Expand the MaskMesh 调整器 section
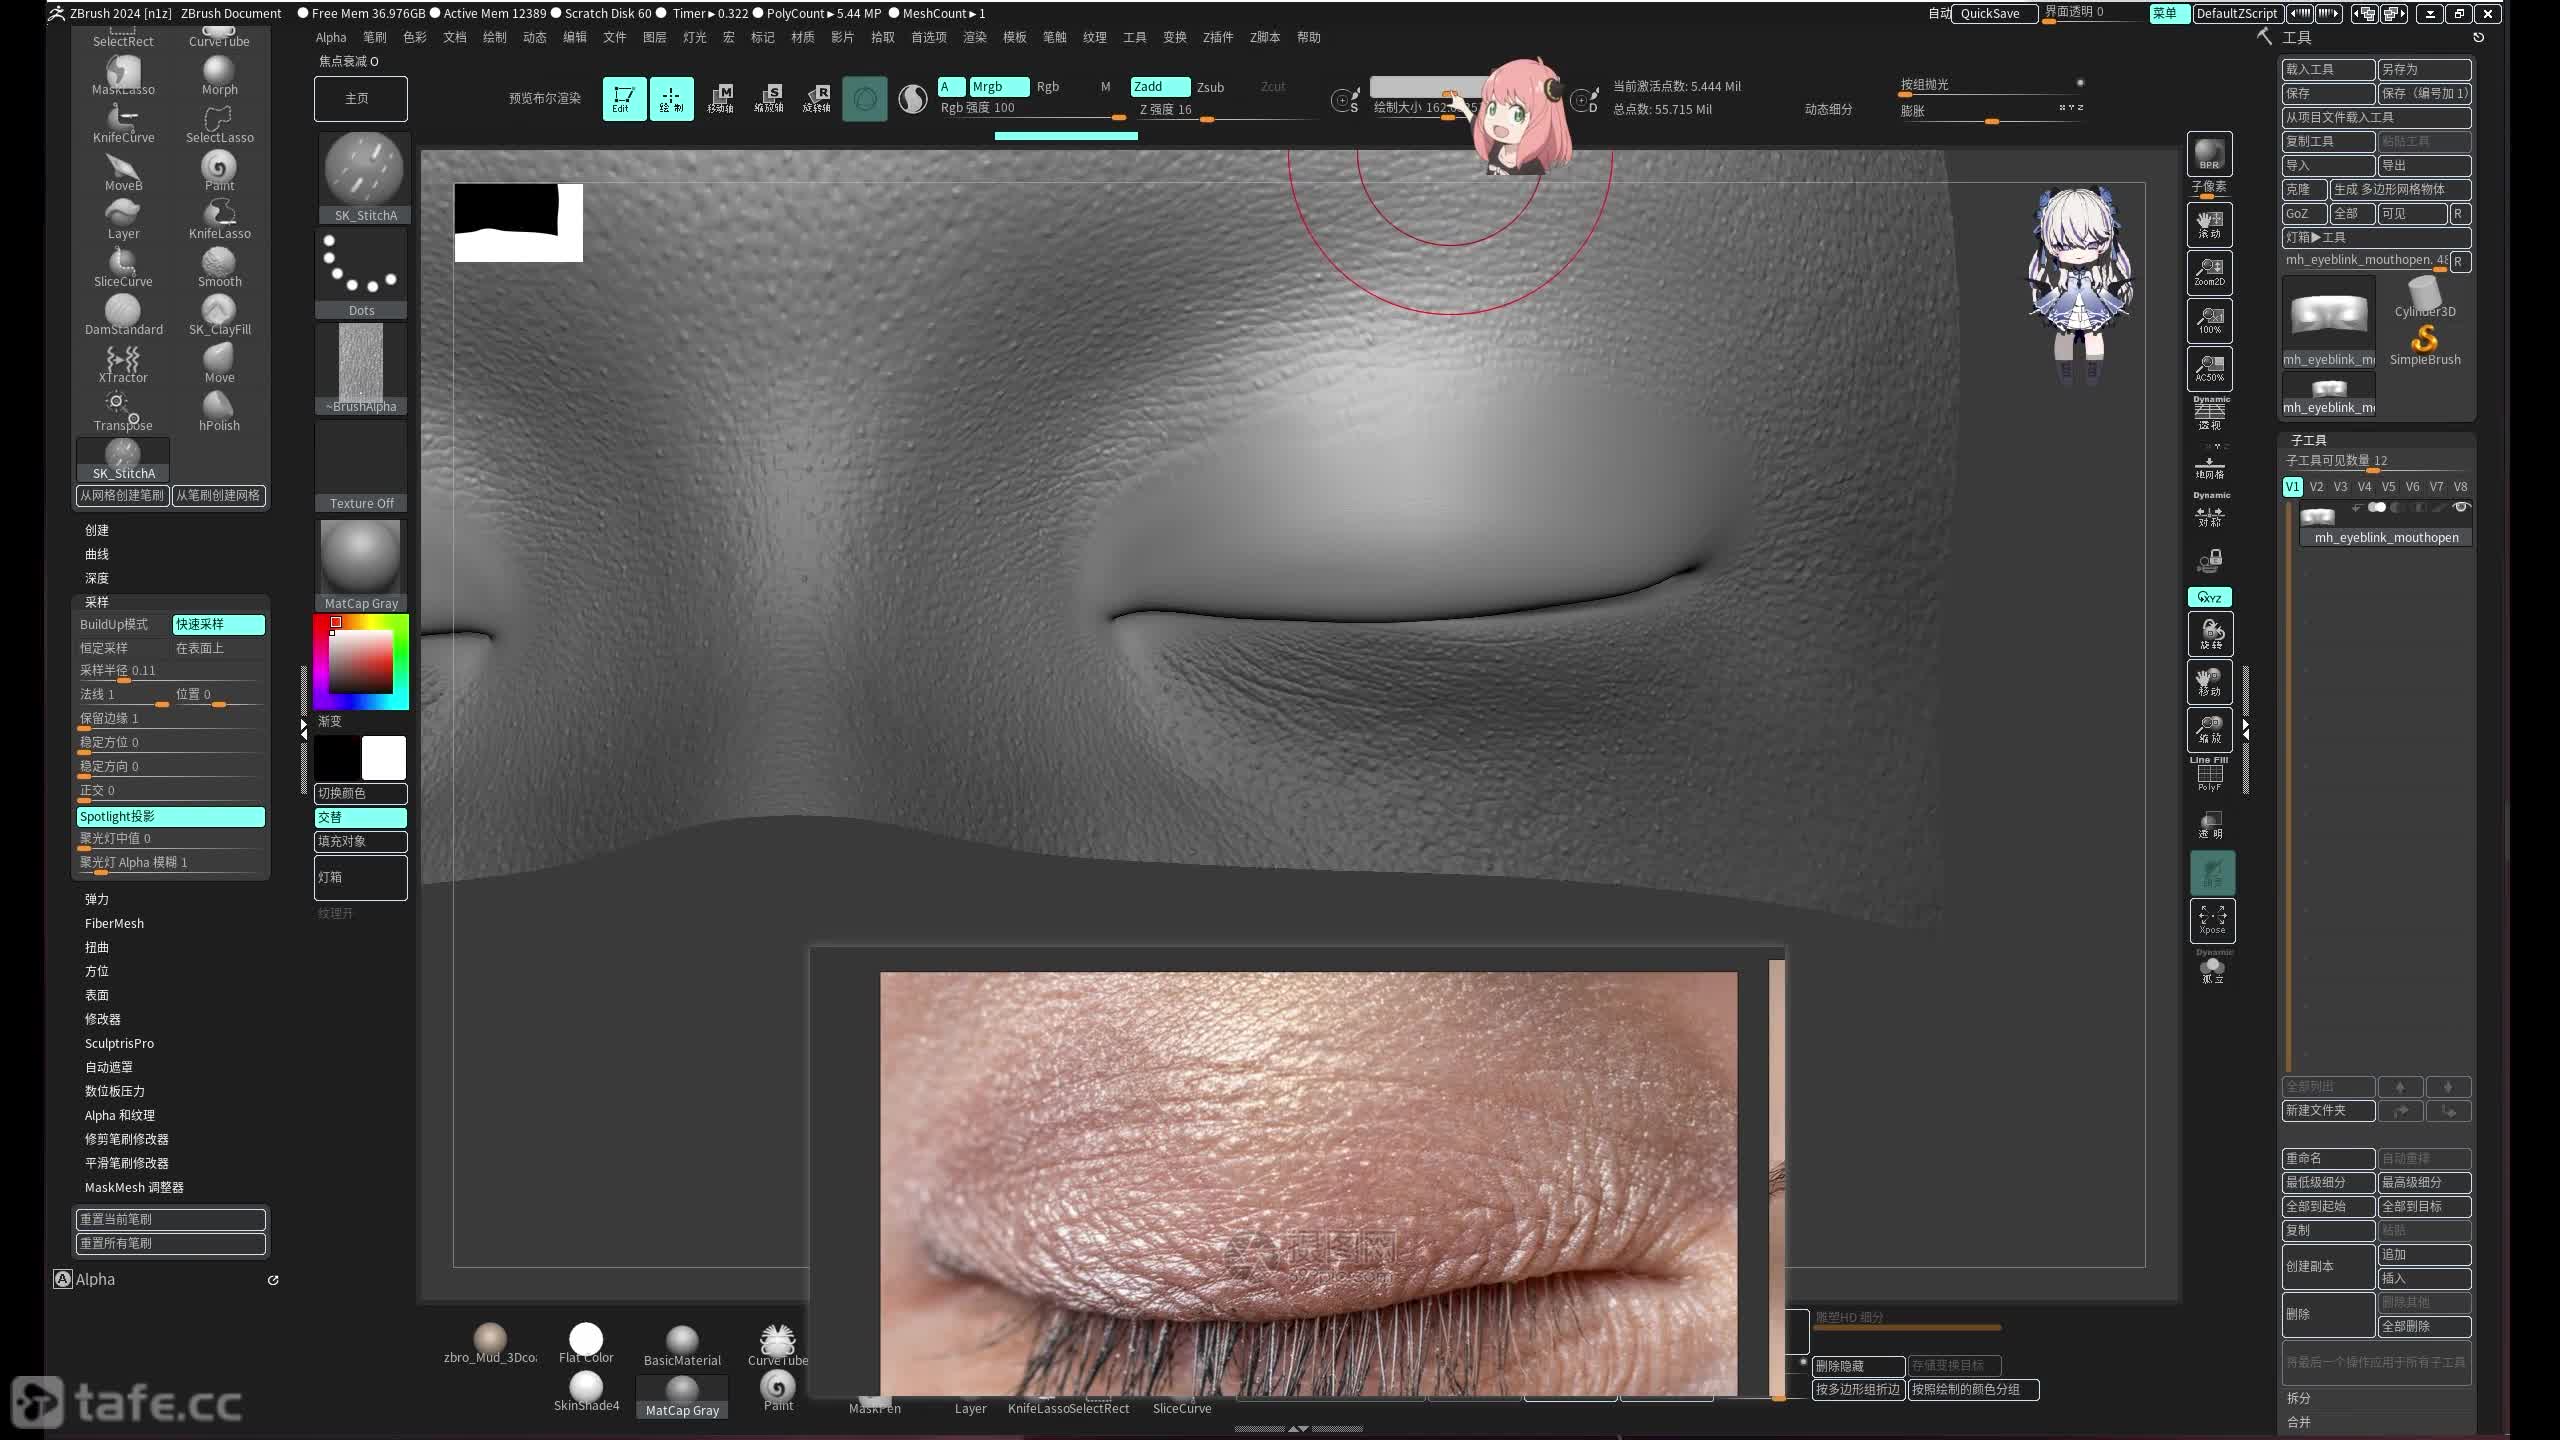 point(134,1187)
